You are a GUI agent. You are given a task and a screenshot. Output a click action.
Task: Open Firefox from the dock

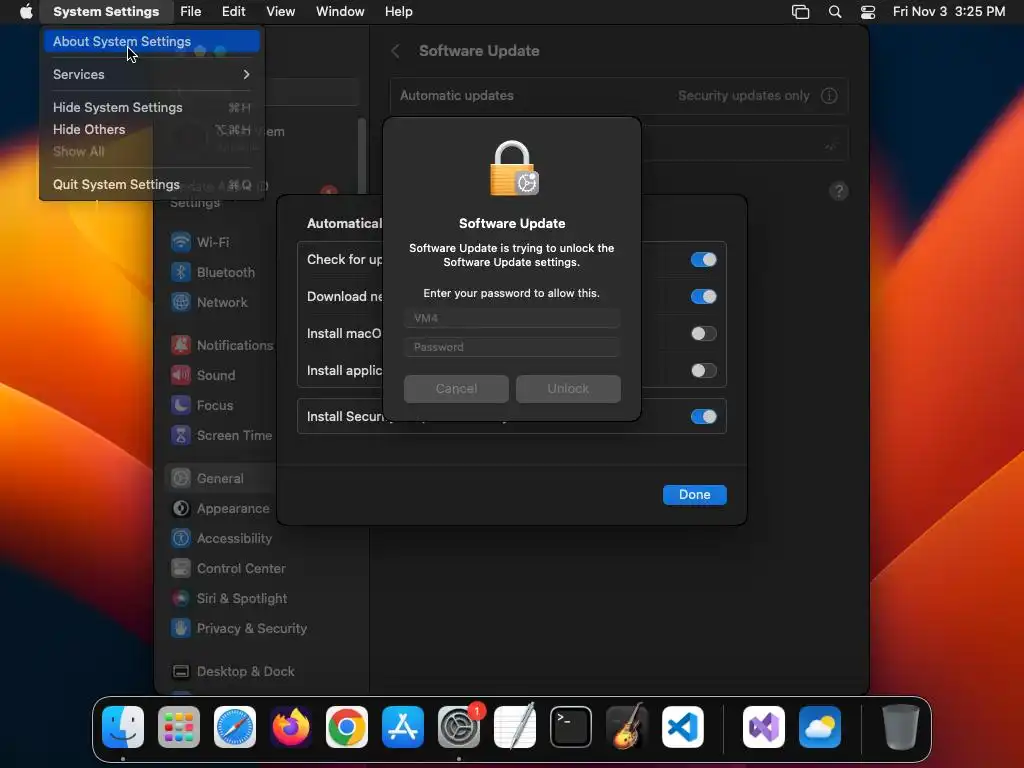coord(291,727)
